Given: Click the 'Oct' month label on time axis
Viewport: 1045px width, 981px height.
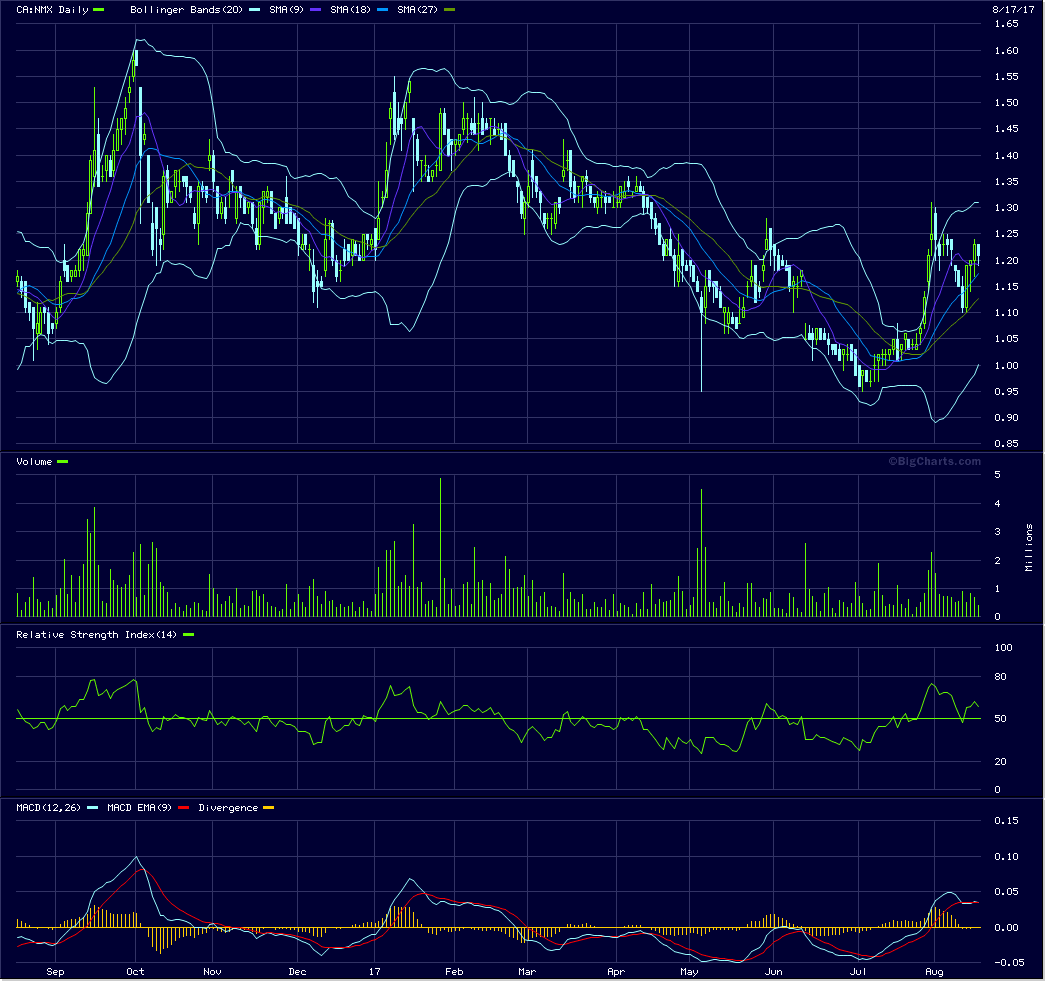Looking at the screenshot, I should pyautogui.click(x=135, y=972).
